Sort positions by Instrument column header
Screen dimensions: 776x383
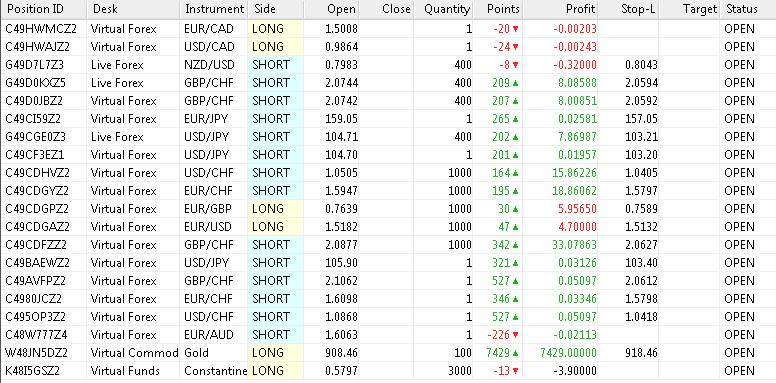coord(214,9)
